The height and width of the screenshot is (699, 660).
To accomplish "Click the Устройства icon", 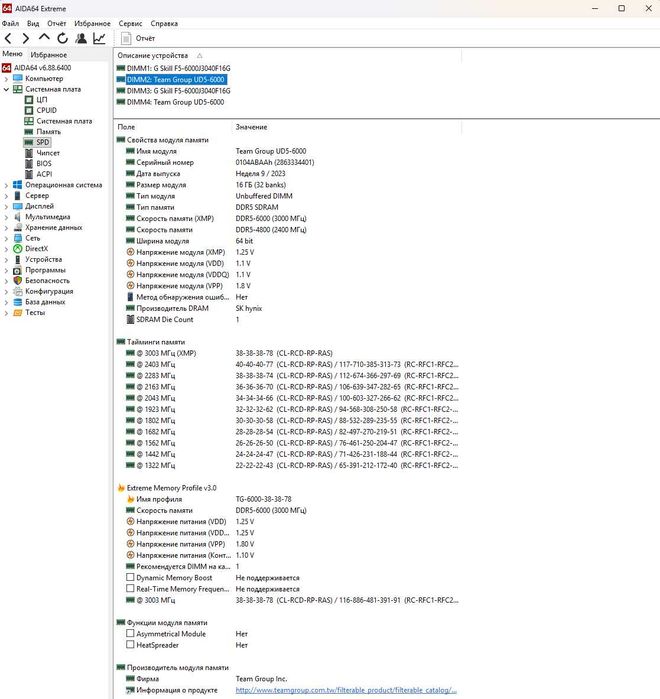I will pyautogui.click(x=18, y=259).
